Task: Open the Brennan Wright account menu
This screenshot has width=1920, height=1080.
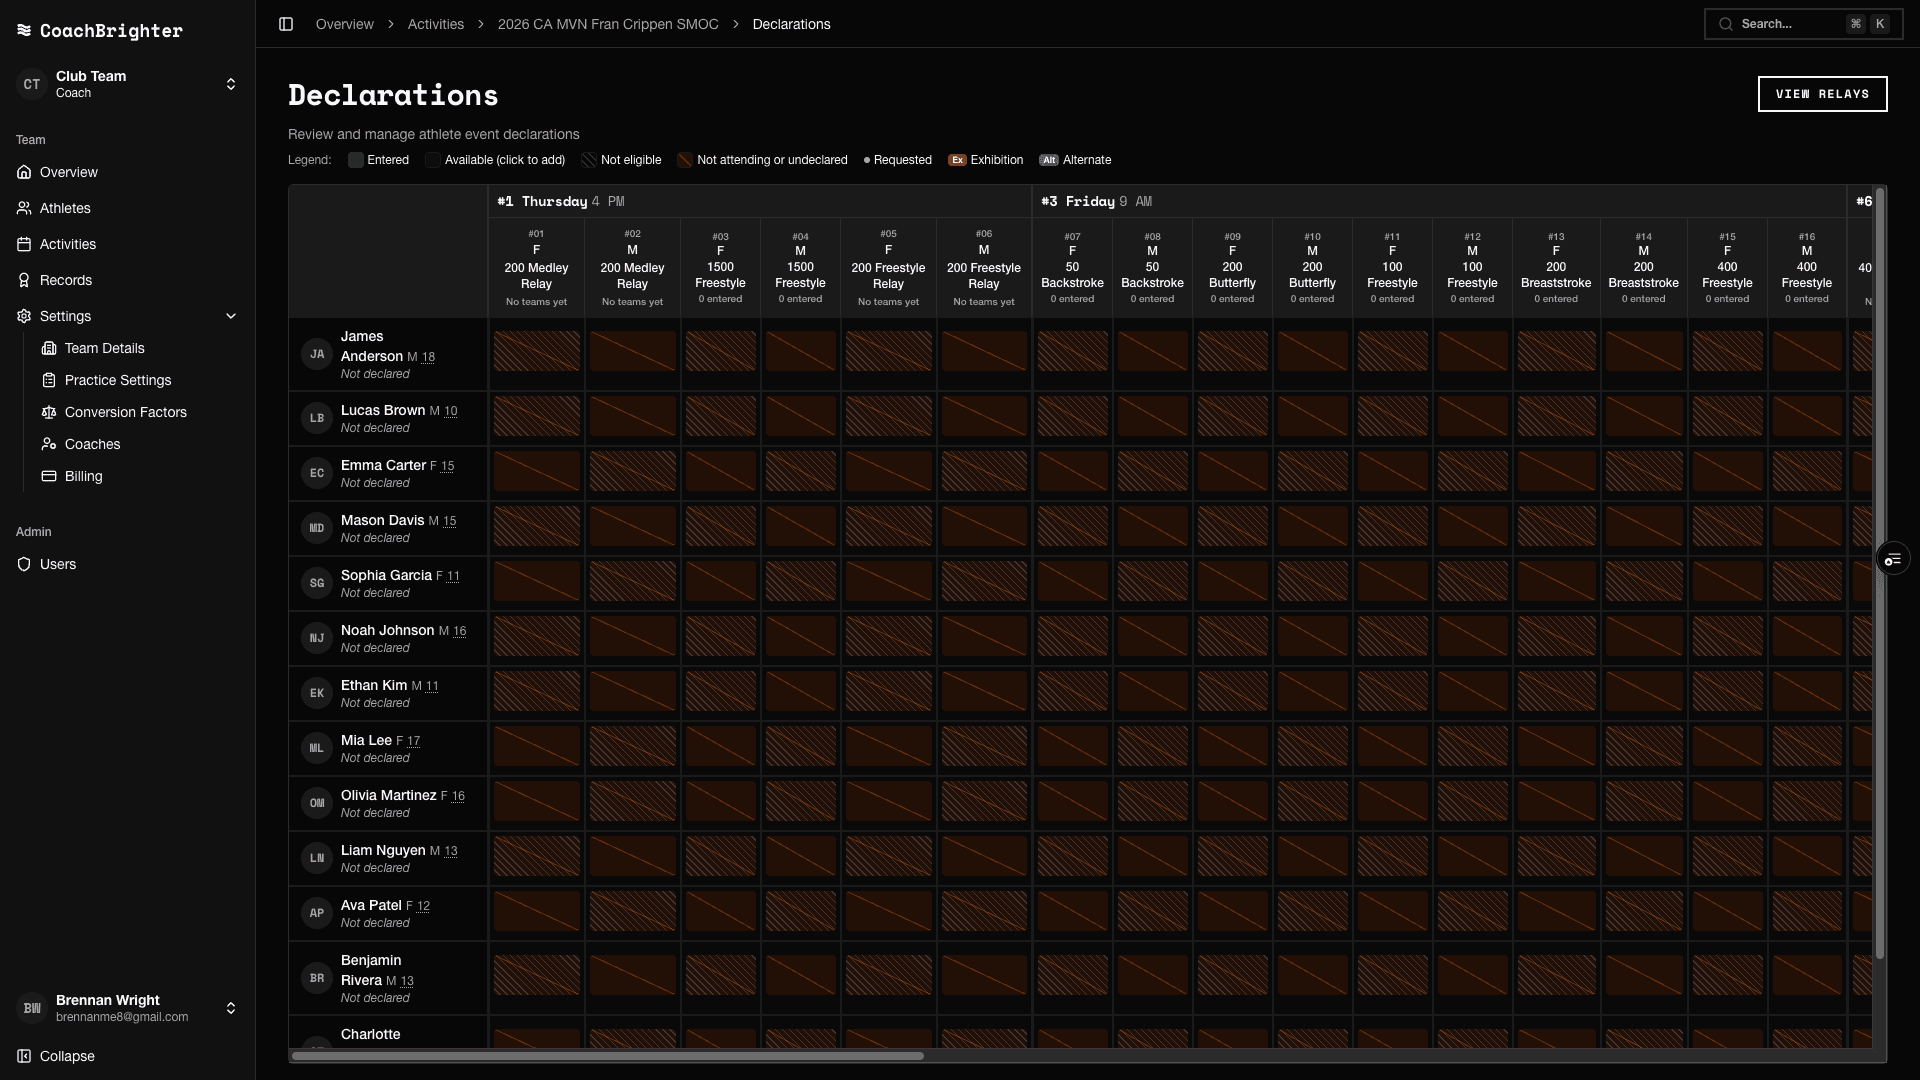Action: point(128,1008)
